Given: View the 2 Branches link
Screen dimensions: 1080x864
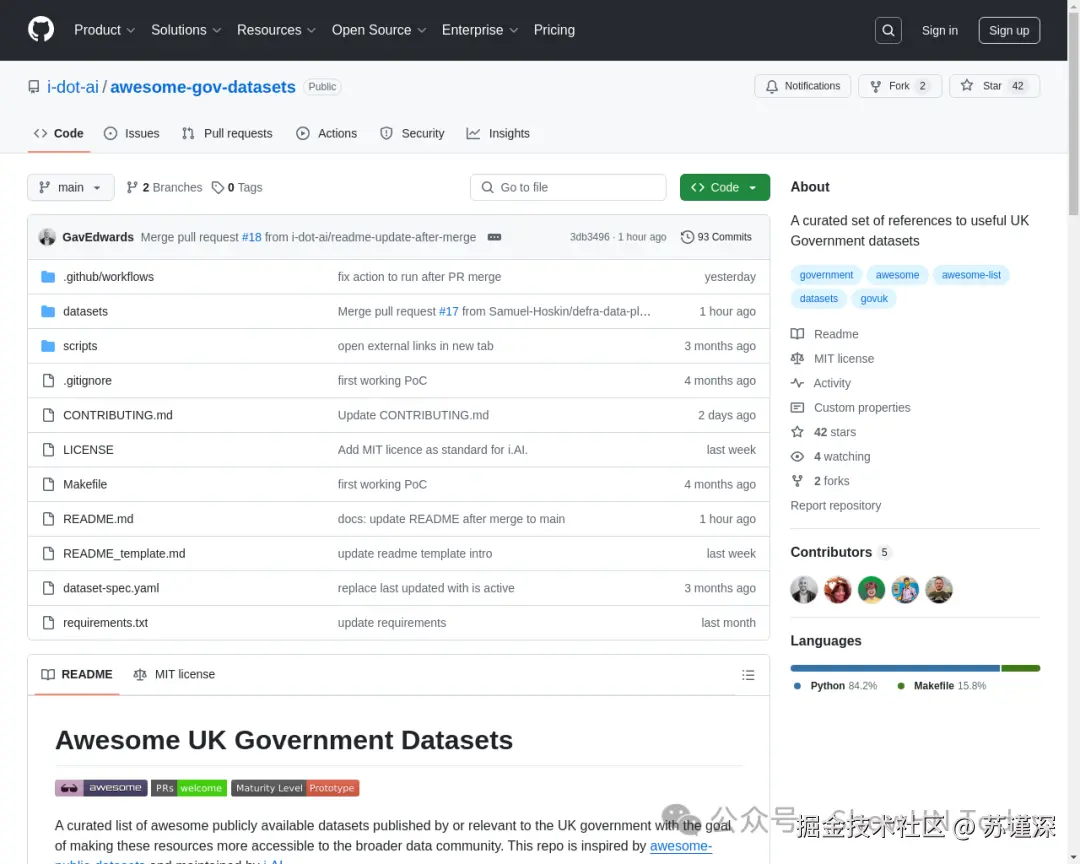Looking at the screenshot, I should pyautogui.click(x=165, y=187).
